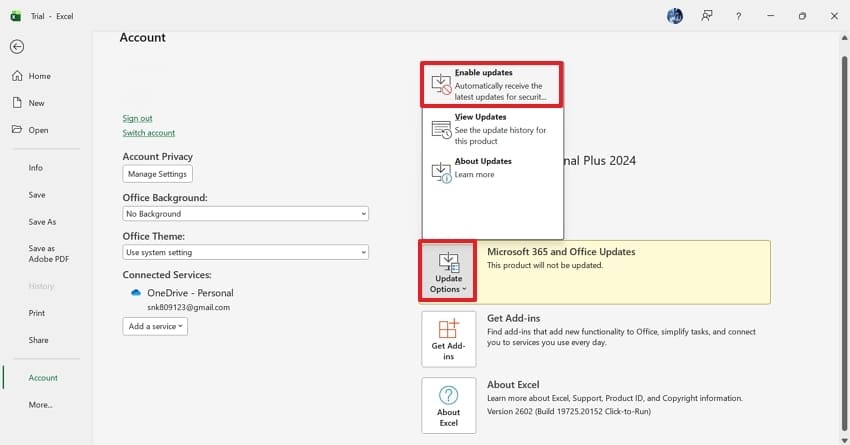This screenshot has height=445, width=850.
Task: Expand the Office Theme combo box
Action: 246,252
